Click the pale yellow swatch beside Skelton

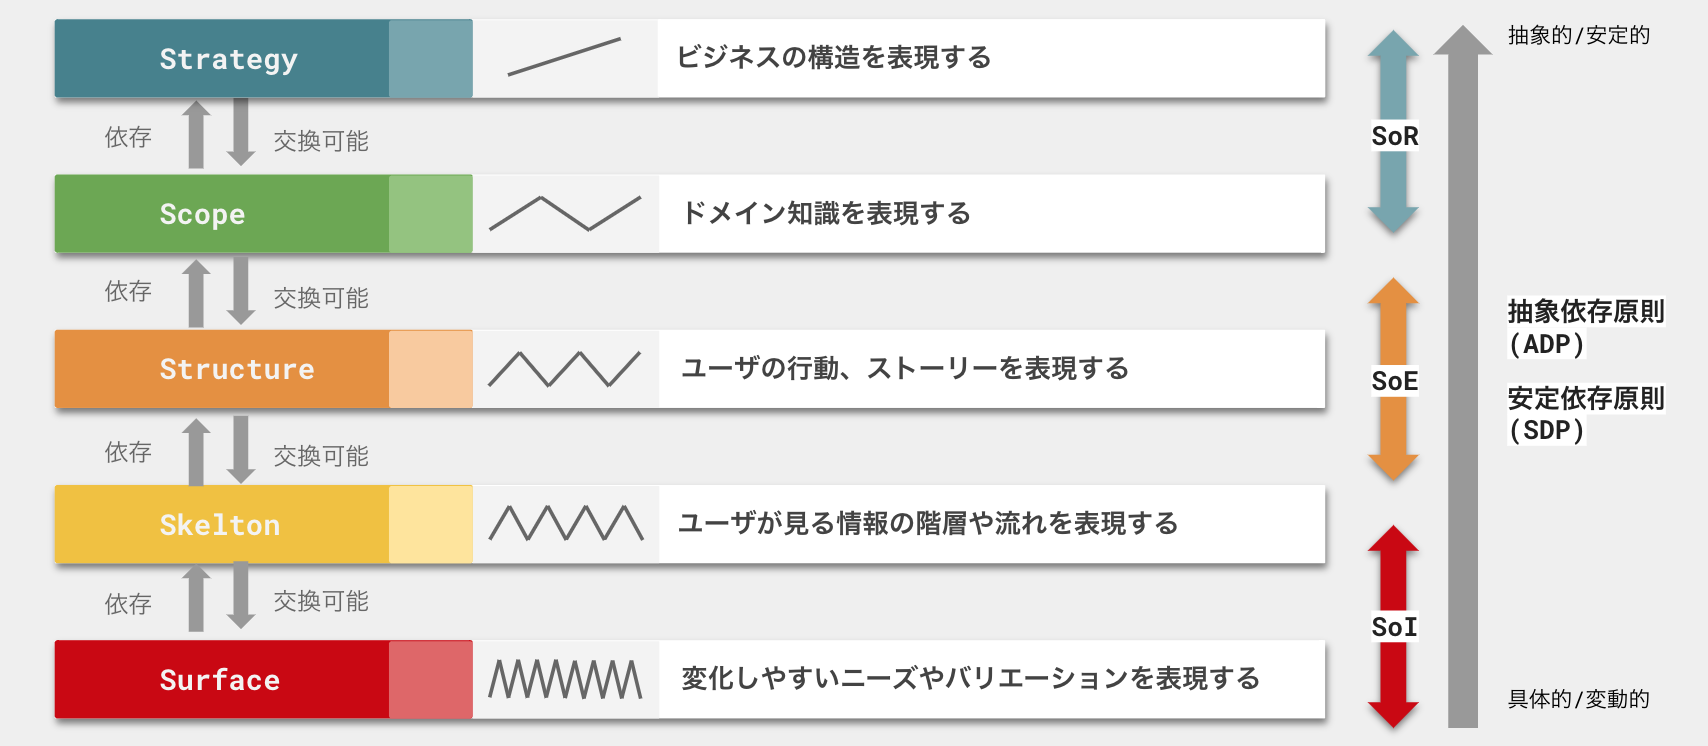430,525
